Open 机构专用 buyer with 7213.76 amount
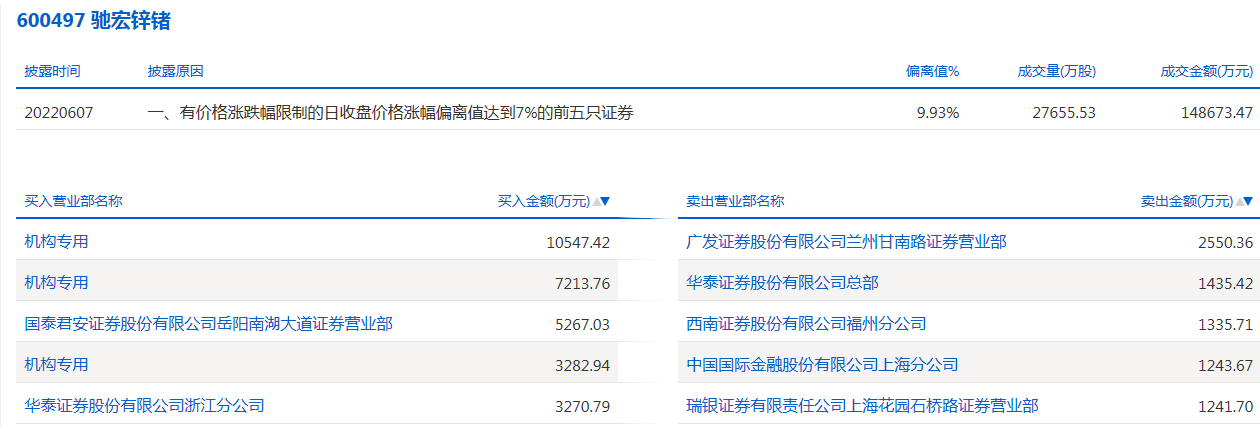 57,283
